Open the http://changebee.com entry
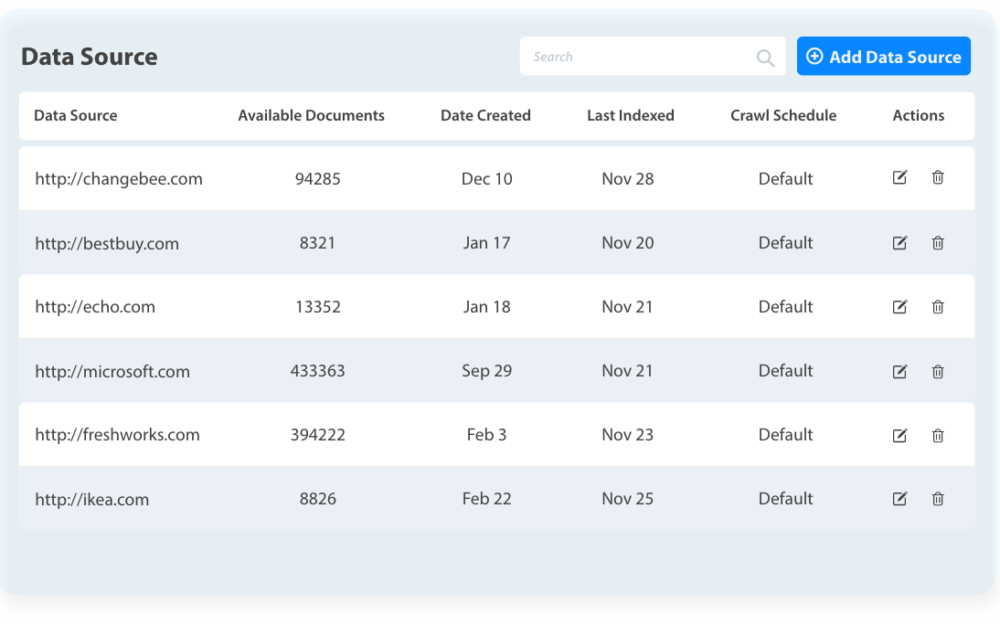The width and height of the screenshot is (1000, 625). pyautogui.click(x=119, y=179)
